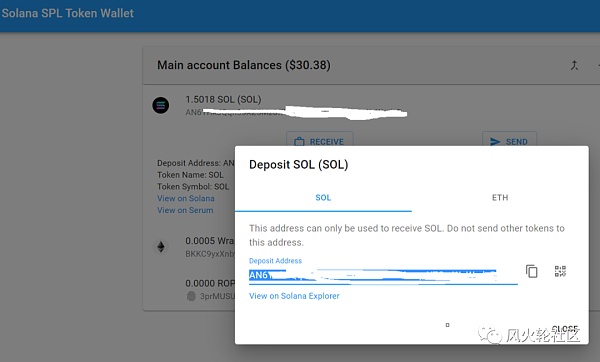Click the RECEIVE button
Viewport: 600px width, 362px height.
click(320, 140)
